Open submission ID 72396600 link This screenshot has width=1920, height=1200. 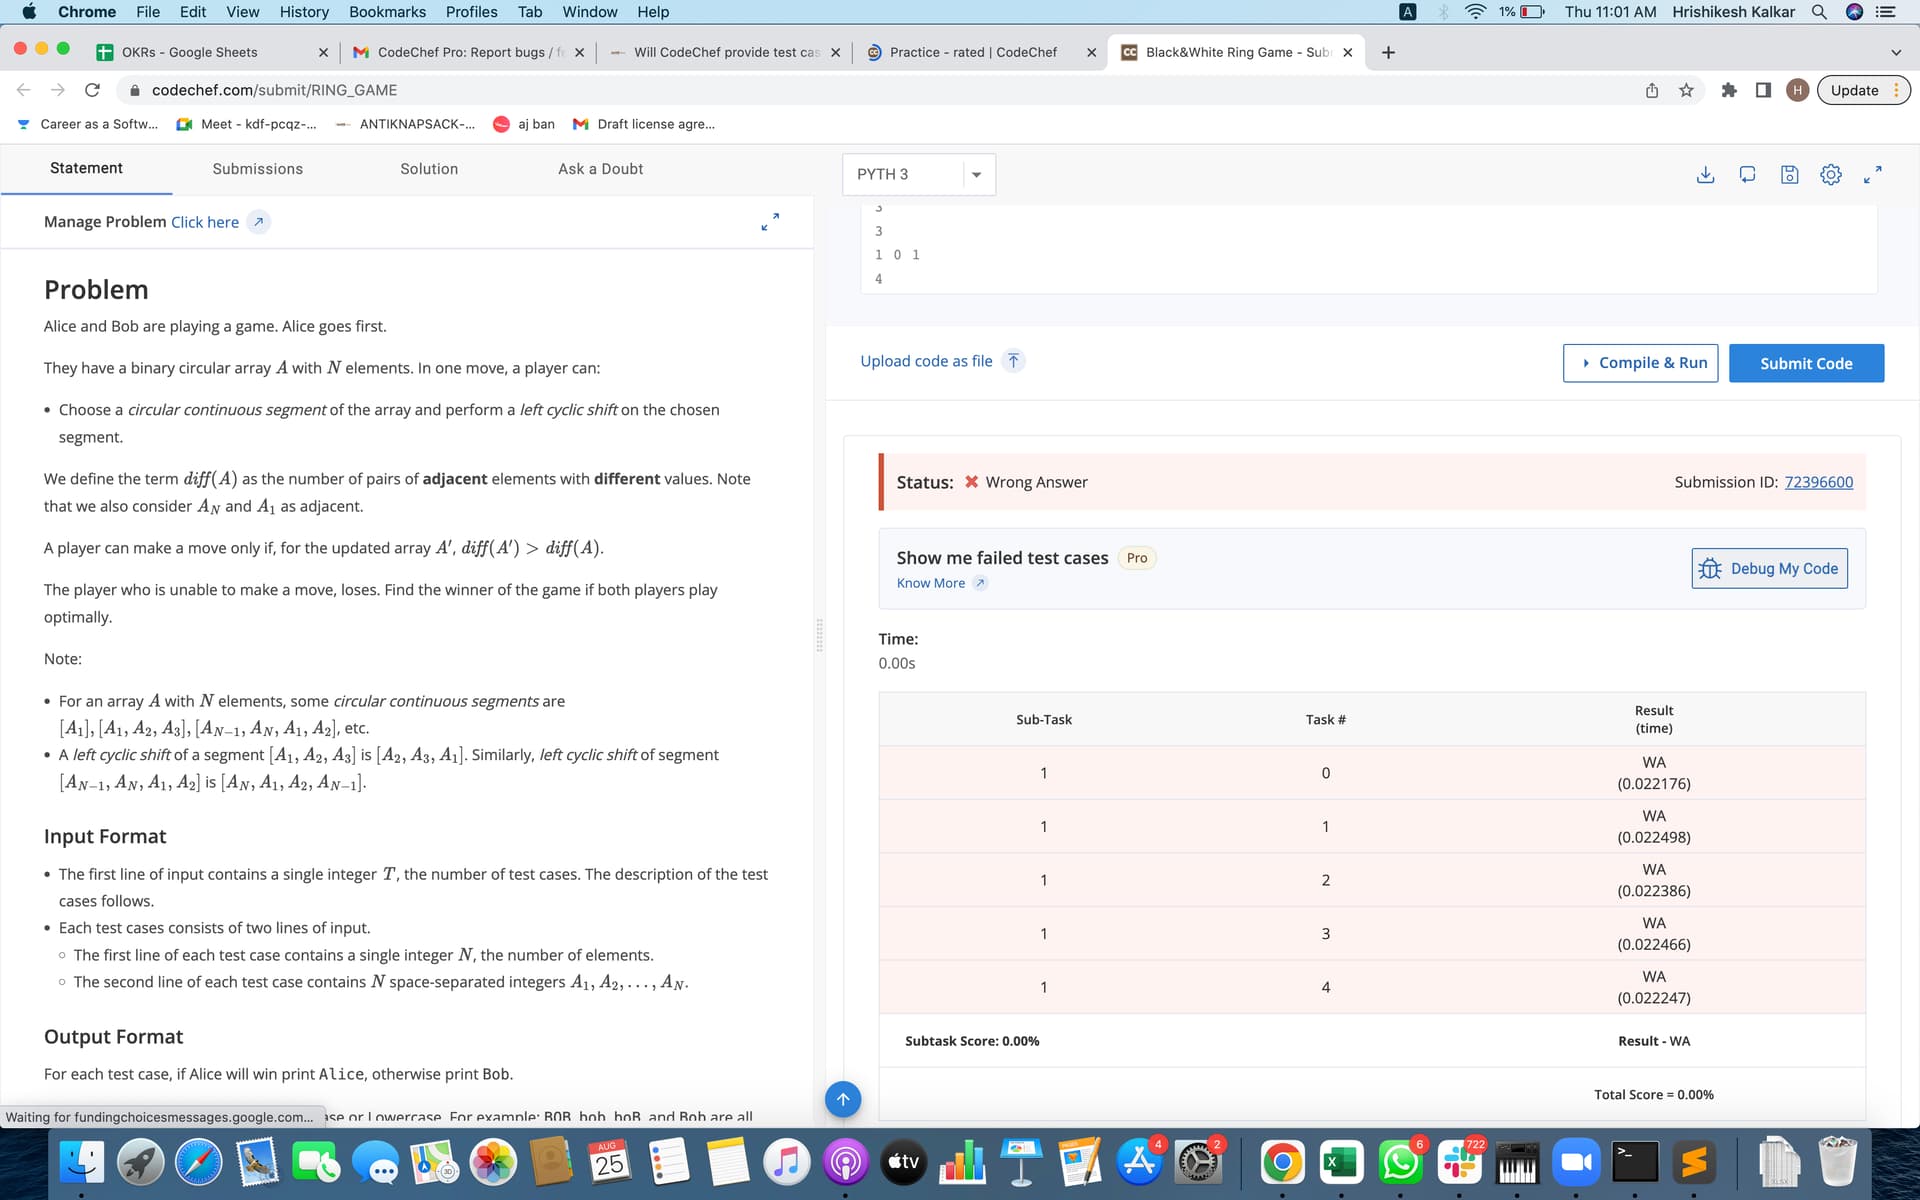(1818, 482)
